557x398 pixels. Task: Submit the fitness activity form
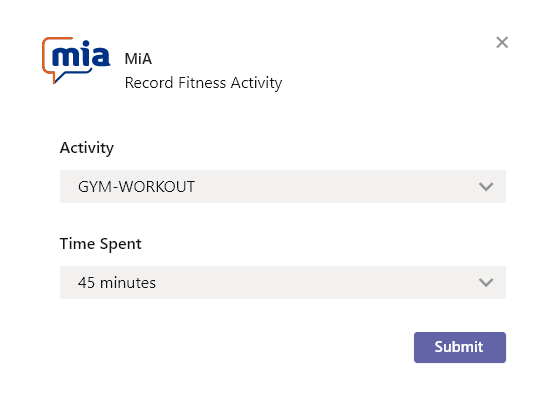[x=460, y=347]
